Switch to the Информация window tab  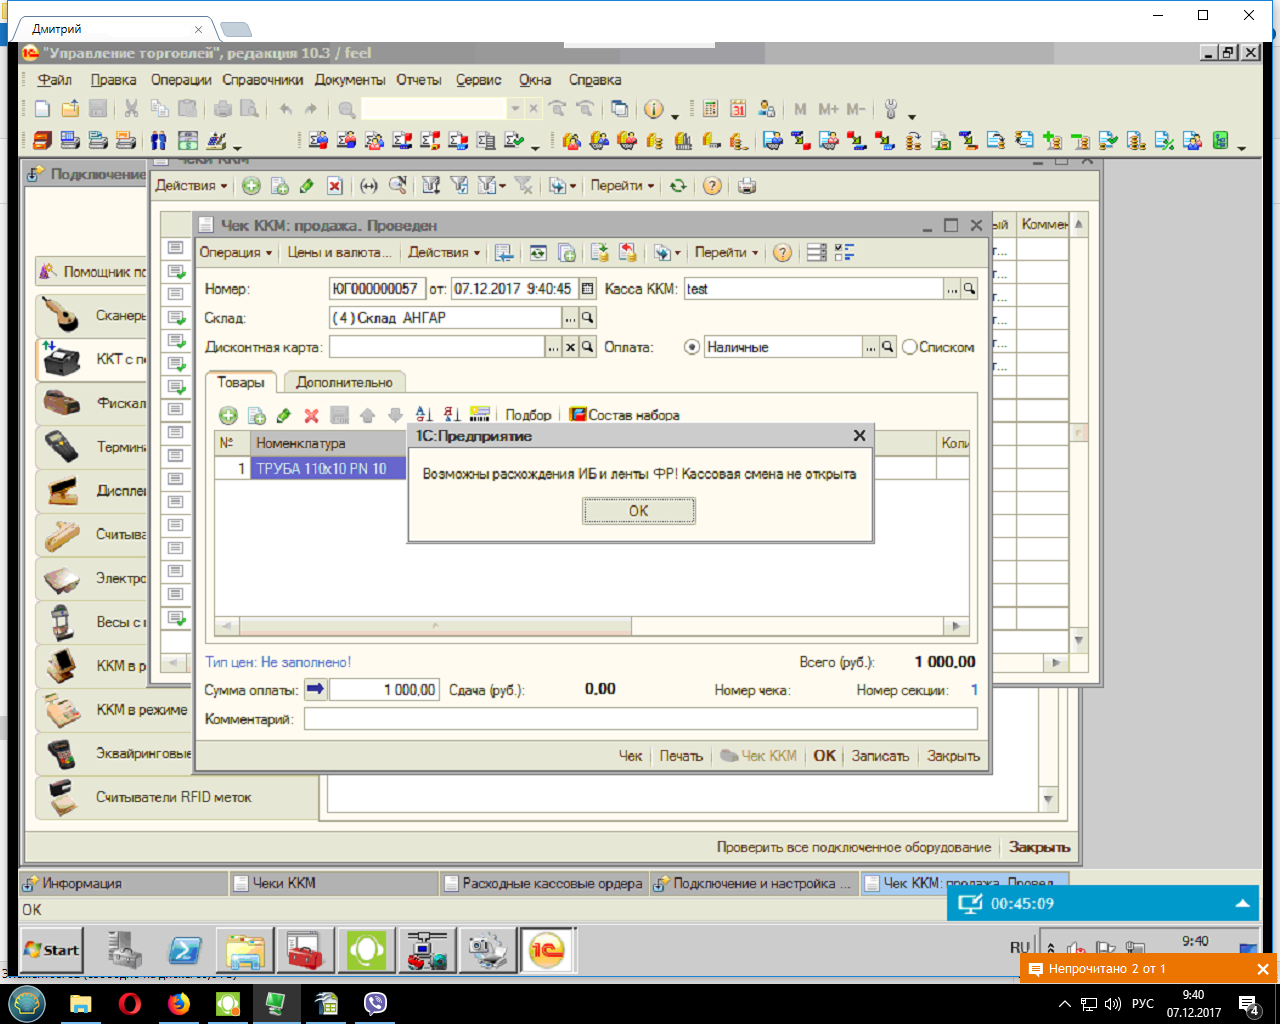tap(124, 883)
